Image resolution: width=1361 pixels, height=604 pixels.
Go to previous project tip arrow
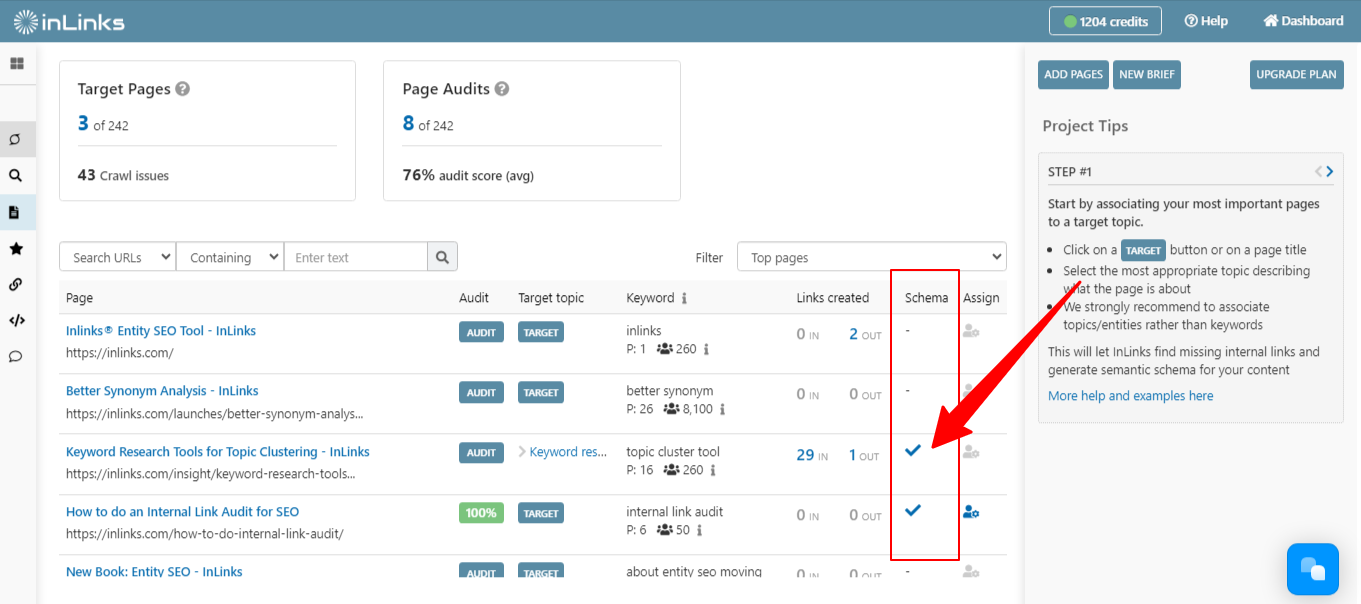point(1319,172)
